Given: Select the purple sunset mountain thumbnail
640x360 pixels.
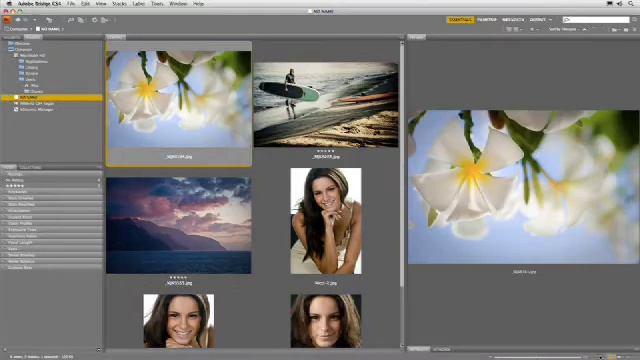Looking at the screenshot, I should pyautogui.click(x=179, y=225).
